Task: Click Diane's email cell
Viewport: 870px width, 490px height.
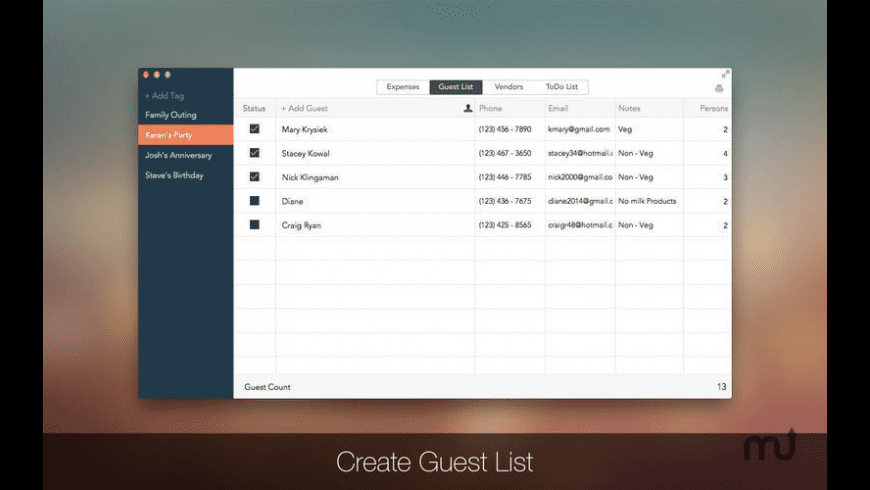Action: click(x=580, y=201)
